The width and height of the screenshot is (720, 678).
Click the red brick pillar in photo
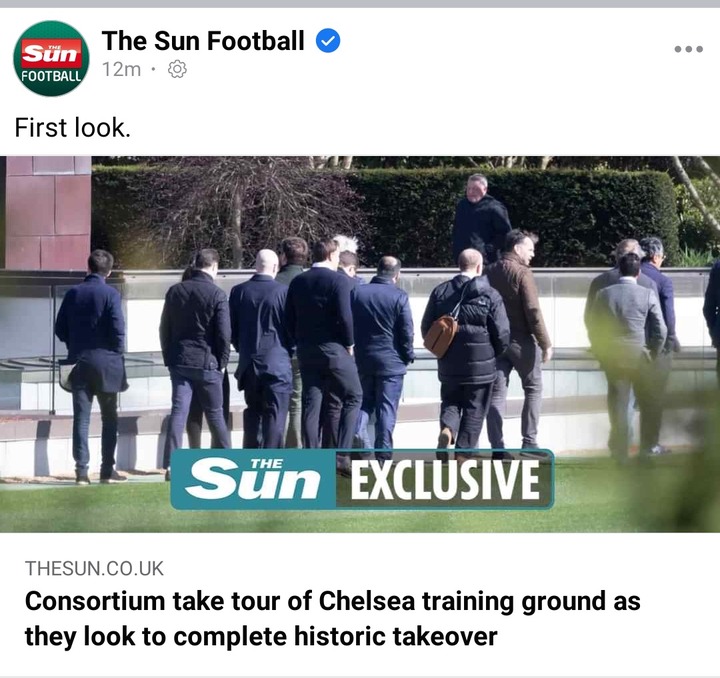[x=48, y=213]
